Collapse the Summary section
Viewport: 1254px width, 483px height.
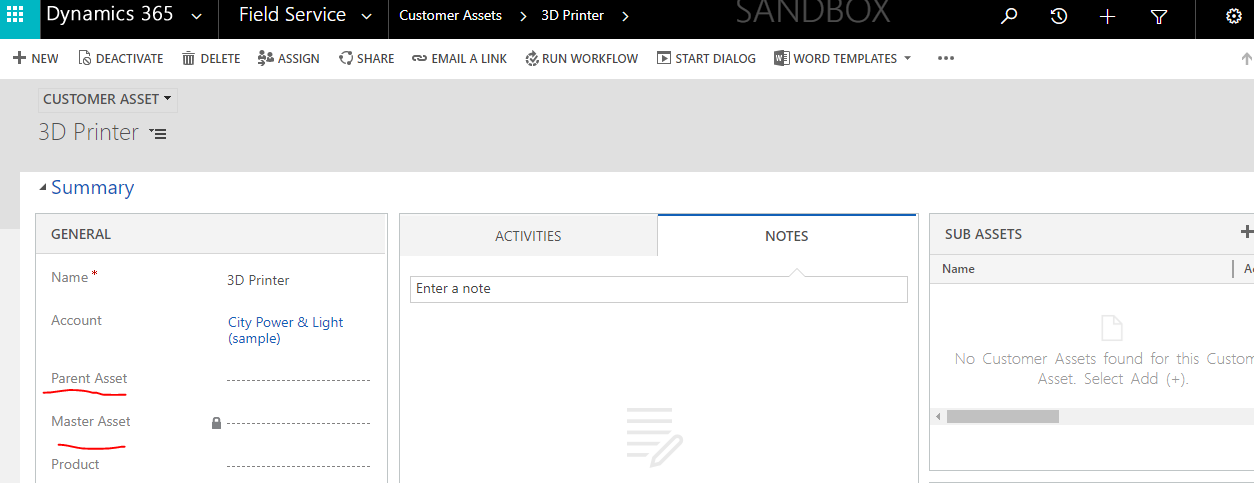pos(43,187)
